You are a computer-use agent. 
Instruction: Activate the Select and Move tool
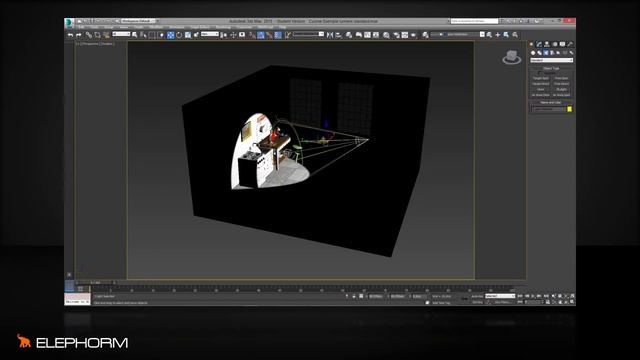click(x=170, y=35)
